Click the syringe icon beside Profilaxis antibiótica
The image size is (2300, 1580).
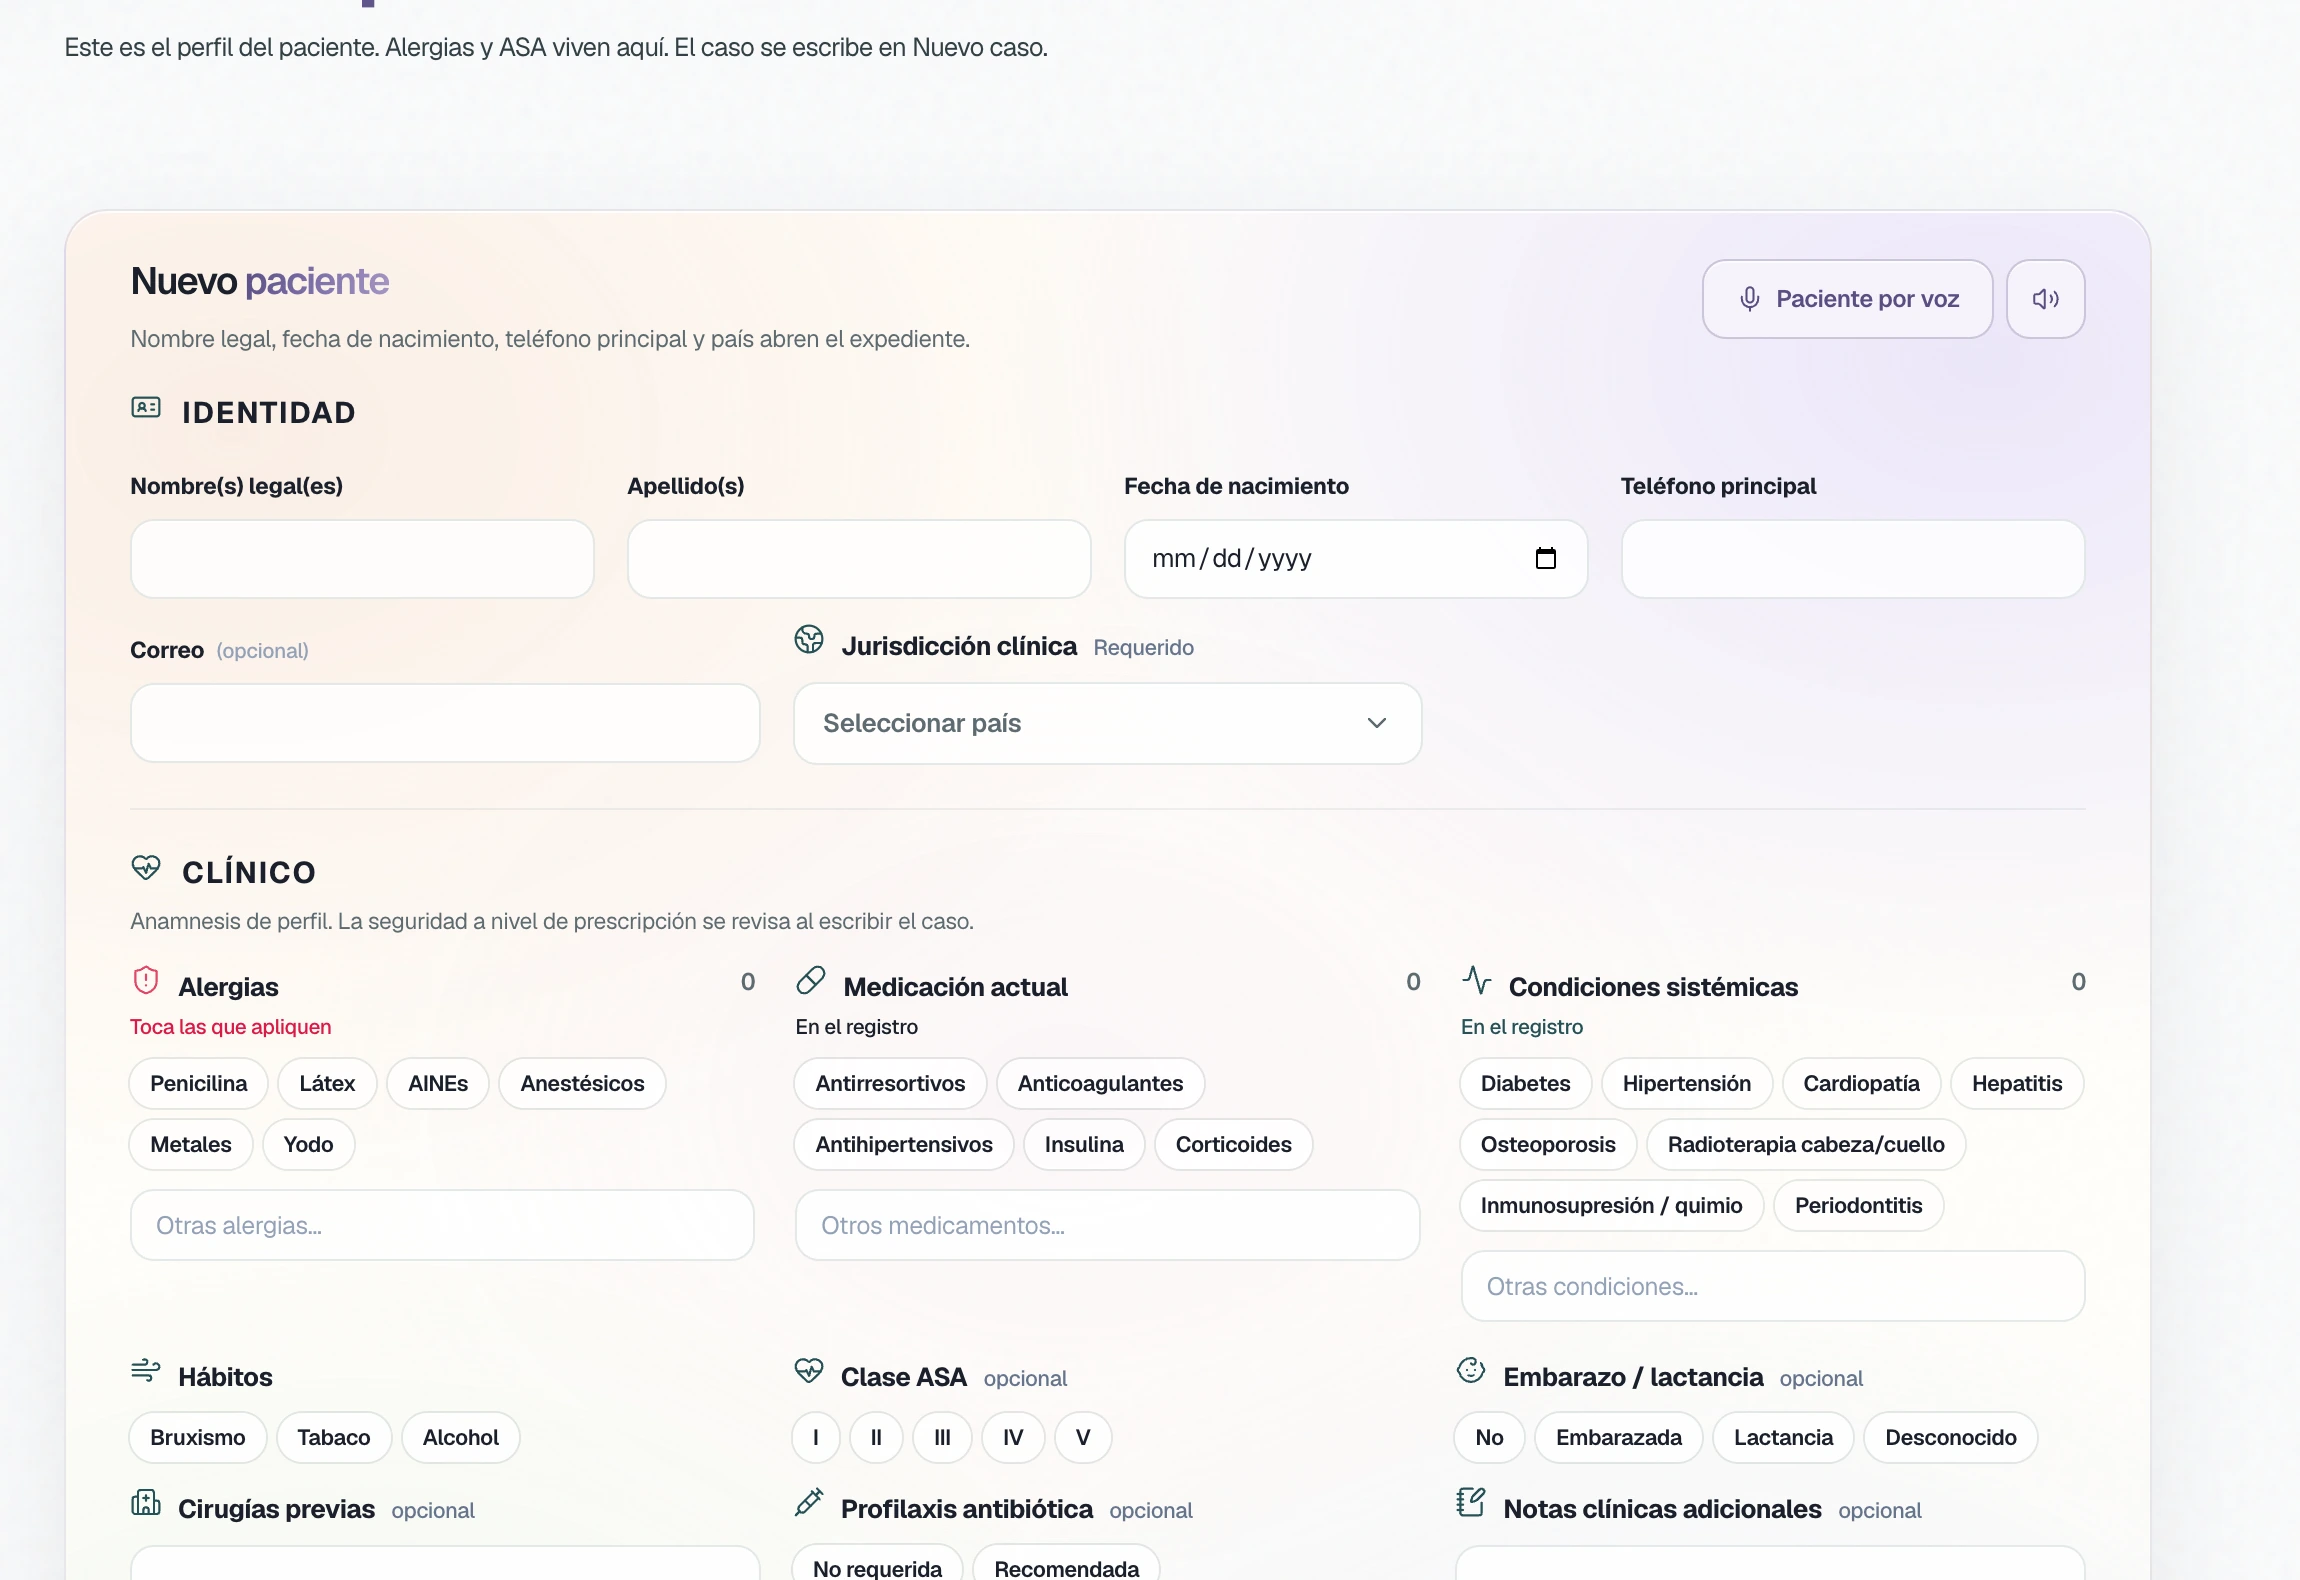(808, 1502)
